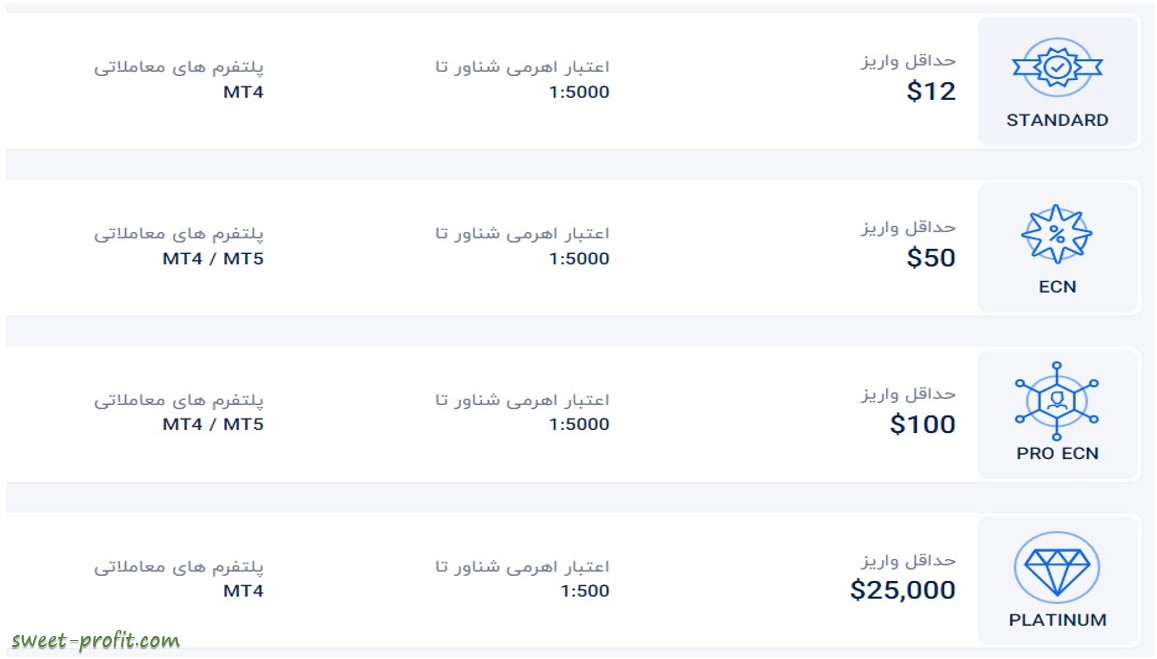Click MT4 platform text in STANDARD row
Screen dimensions: 1157x659
243,92
